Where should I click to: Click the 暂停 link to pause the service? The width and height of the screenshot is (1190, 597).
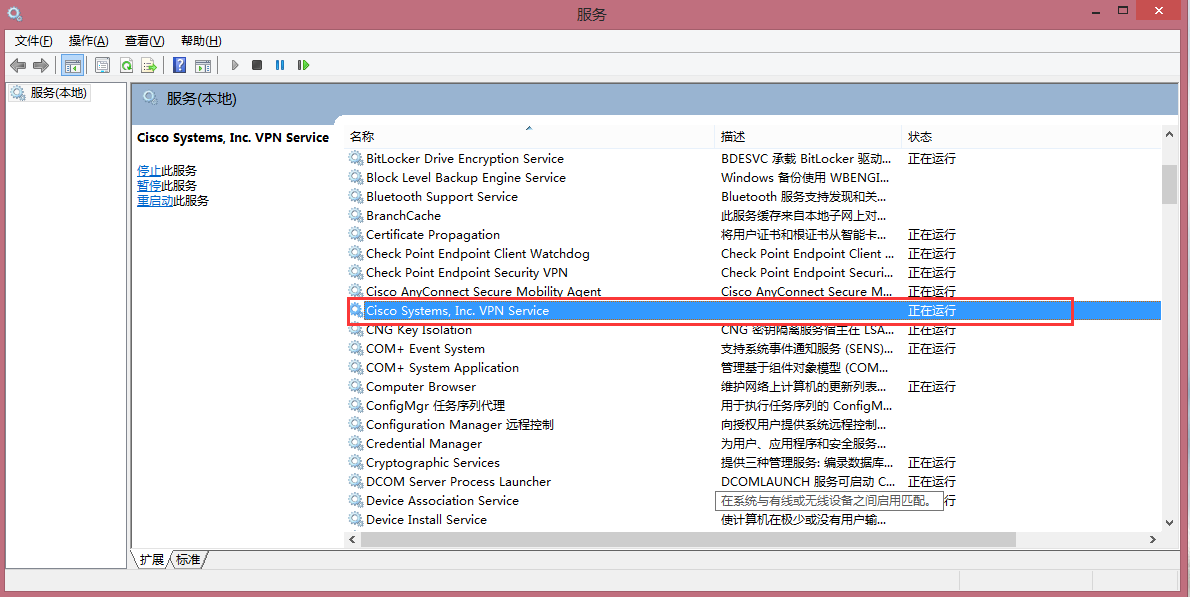[x=149, y=186]
